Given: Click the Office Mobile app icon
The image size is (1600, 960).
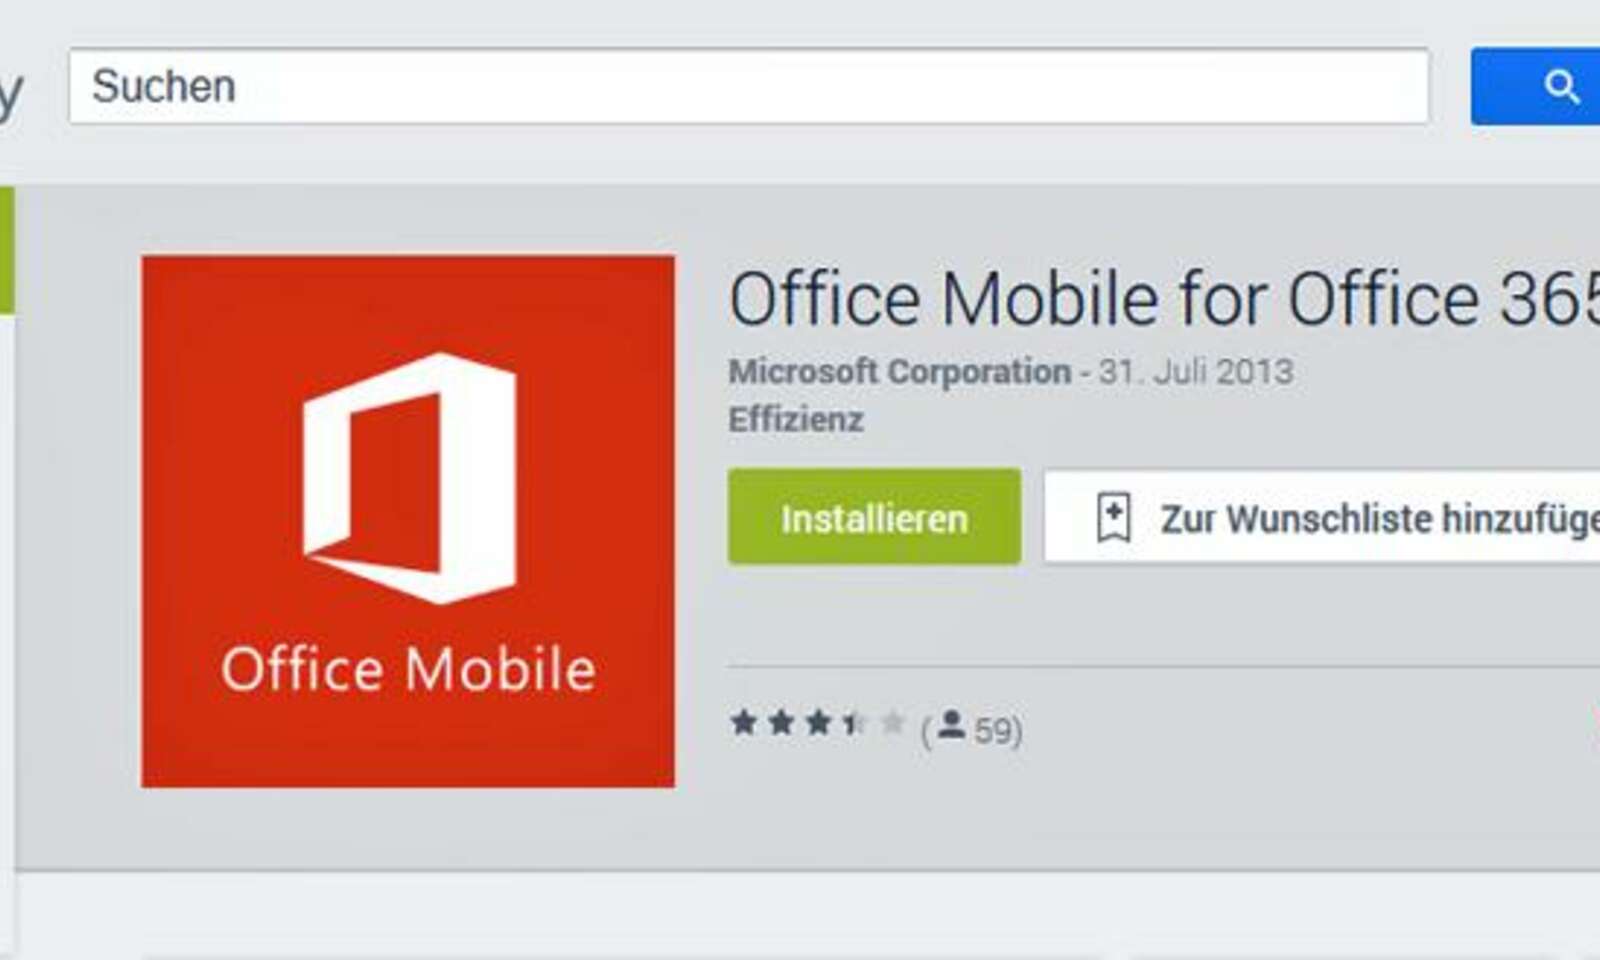Looking at the screenshot, I should tap(406, 521).
